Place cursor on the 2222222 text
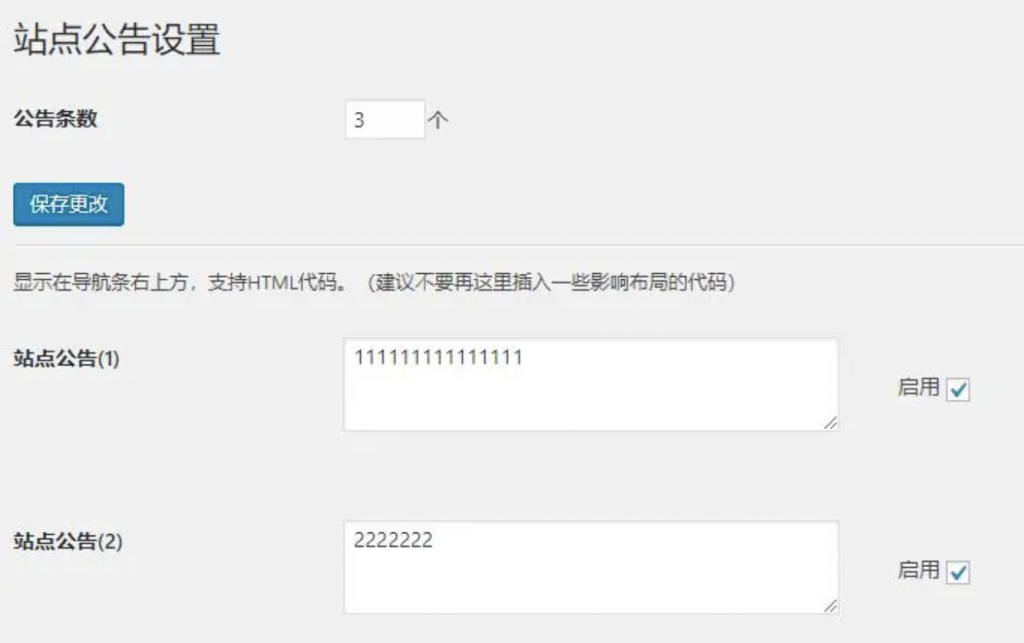 (x=393, y=541)
